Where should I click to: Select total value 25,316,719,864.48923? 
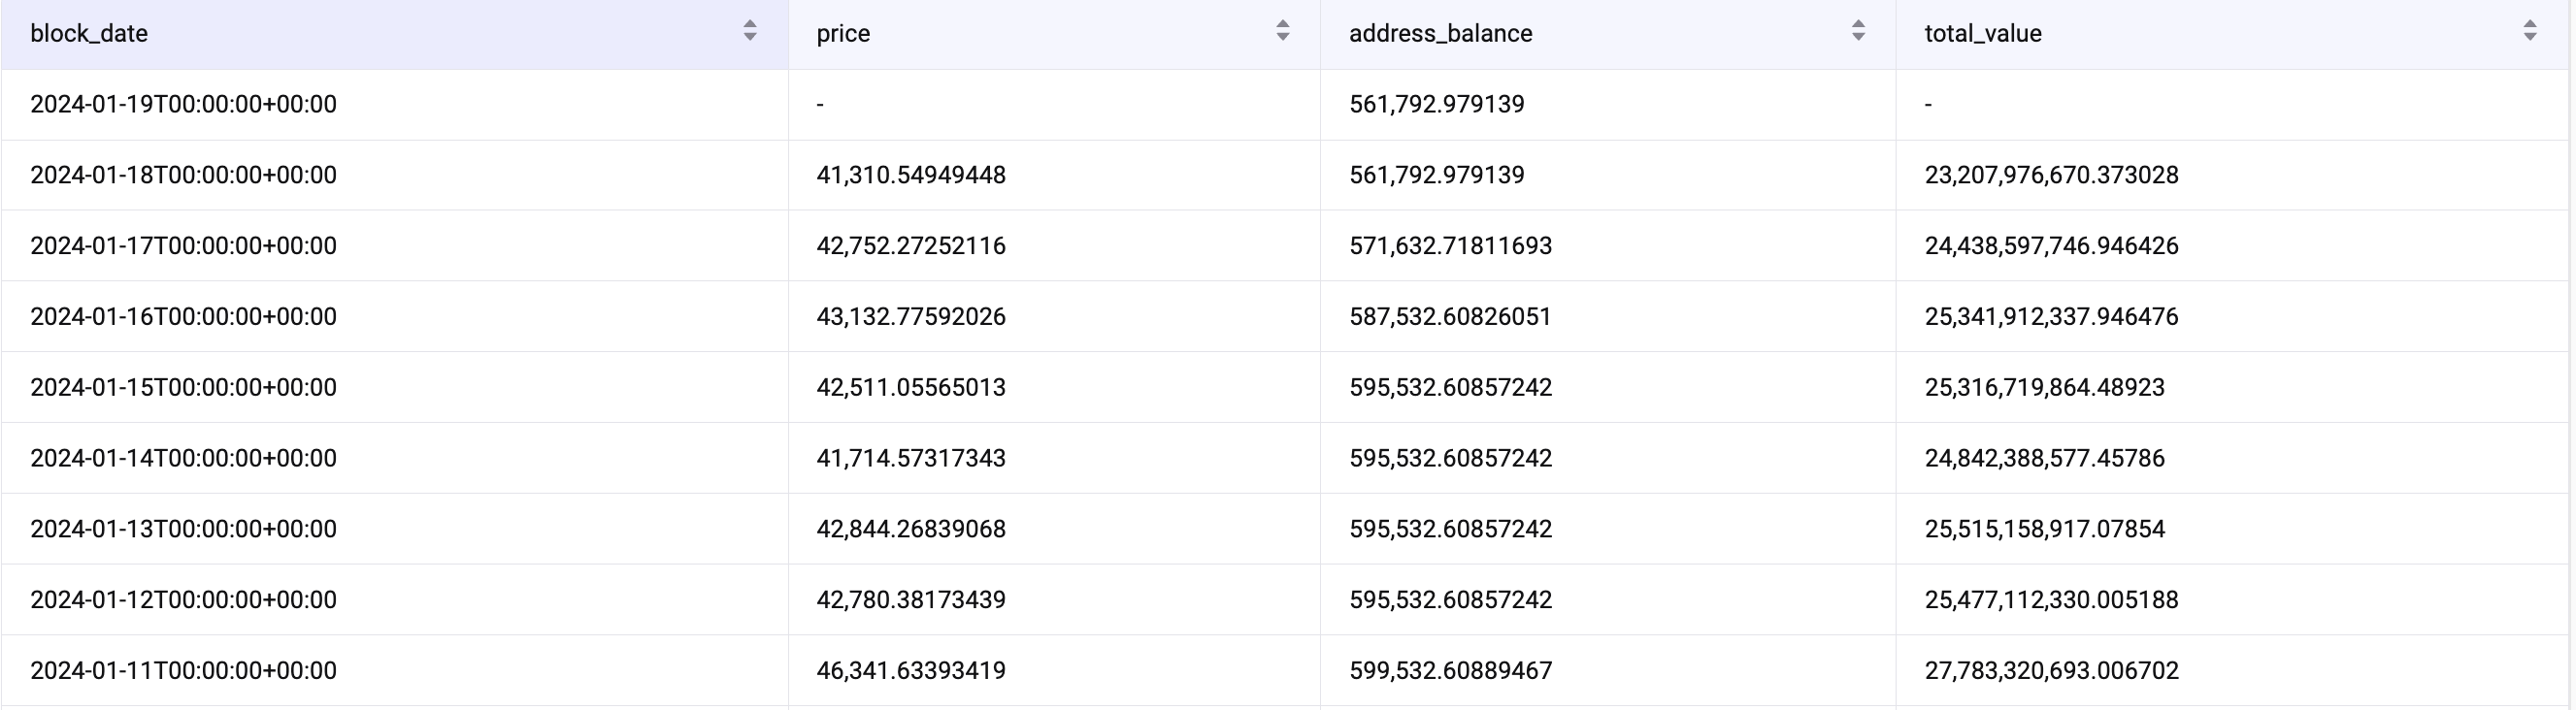tap(2045, 387)
